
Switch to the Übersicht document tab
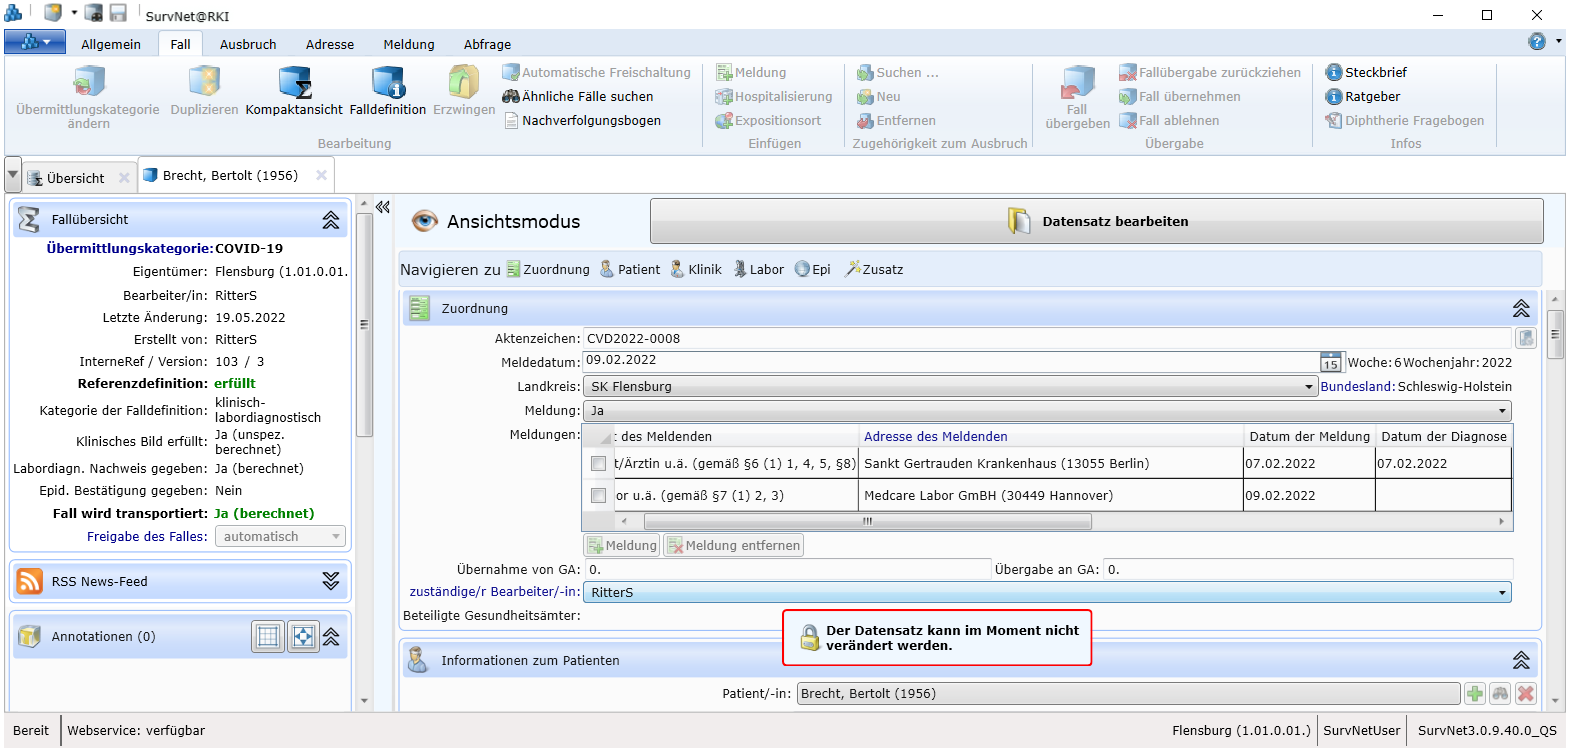point(75,178)
